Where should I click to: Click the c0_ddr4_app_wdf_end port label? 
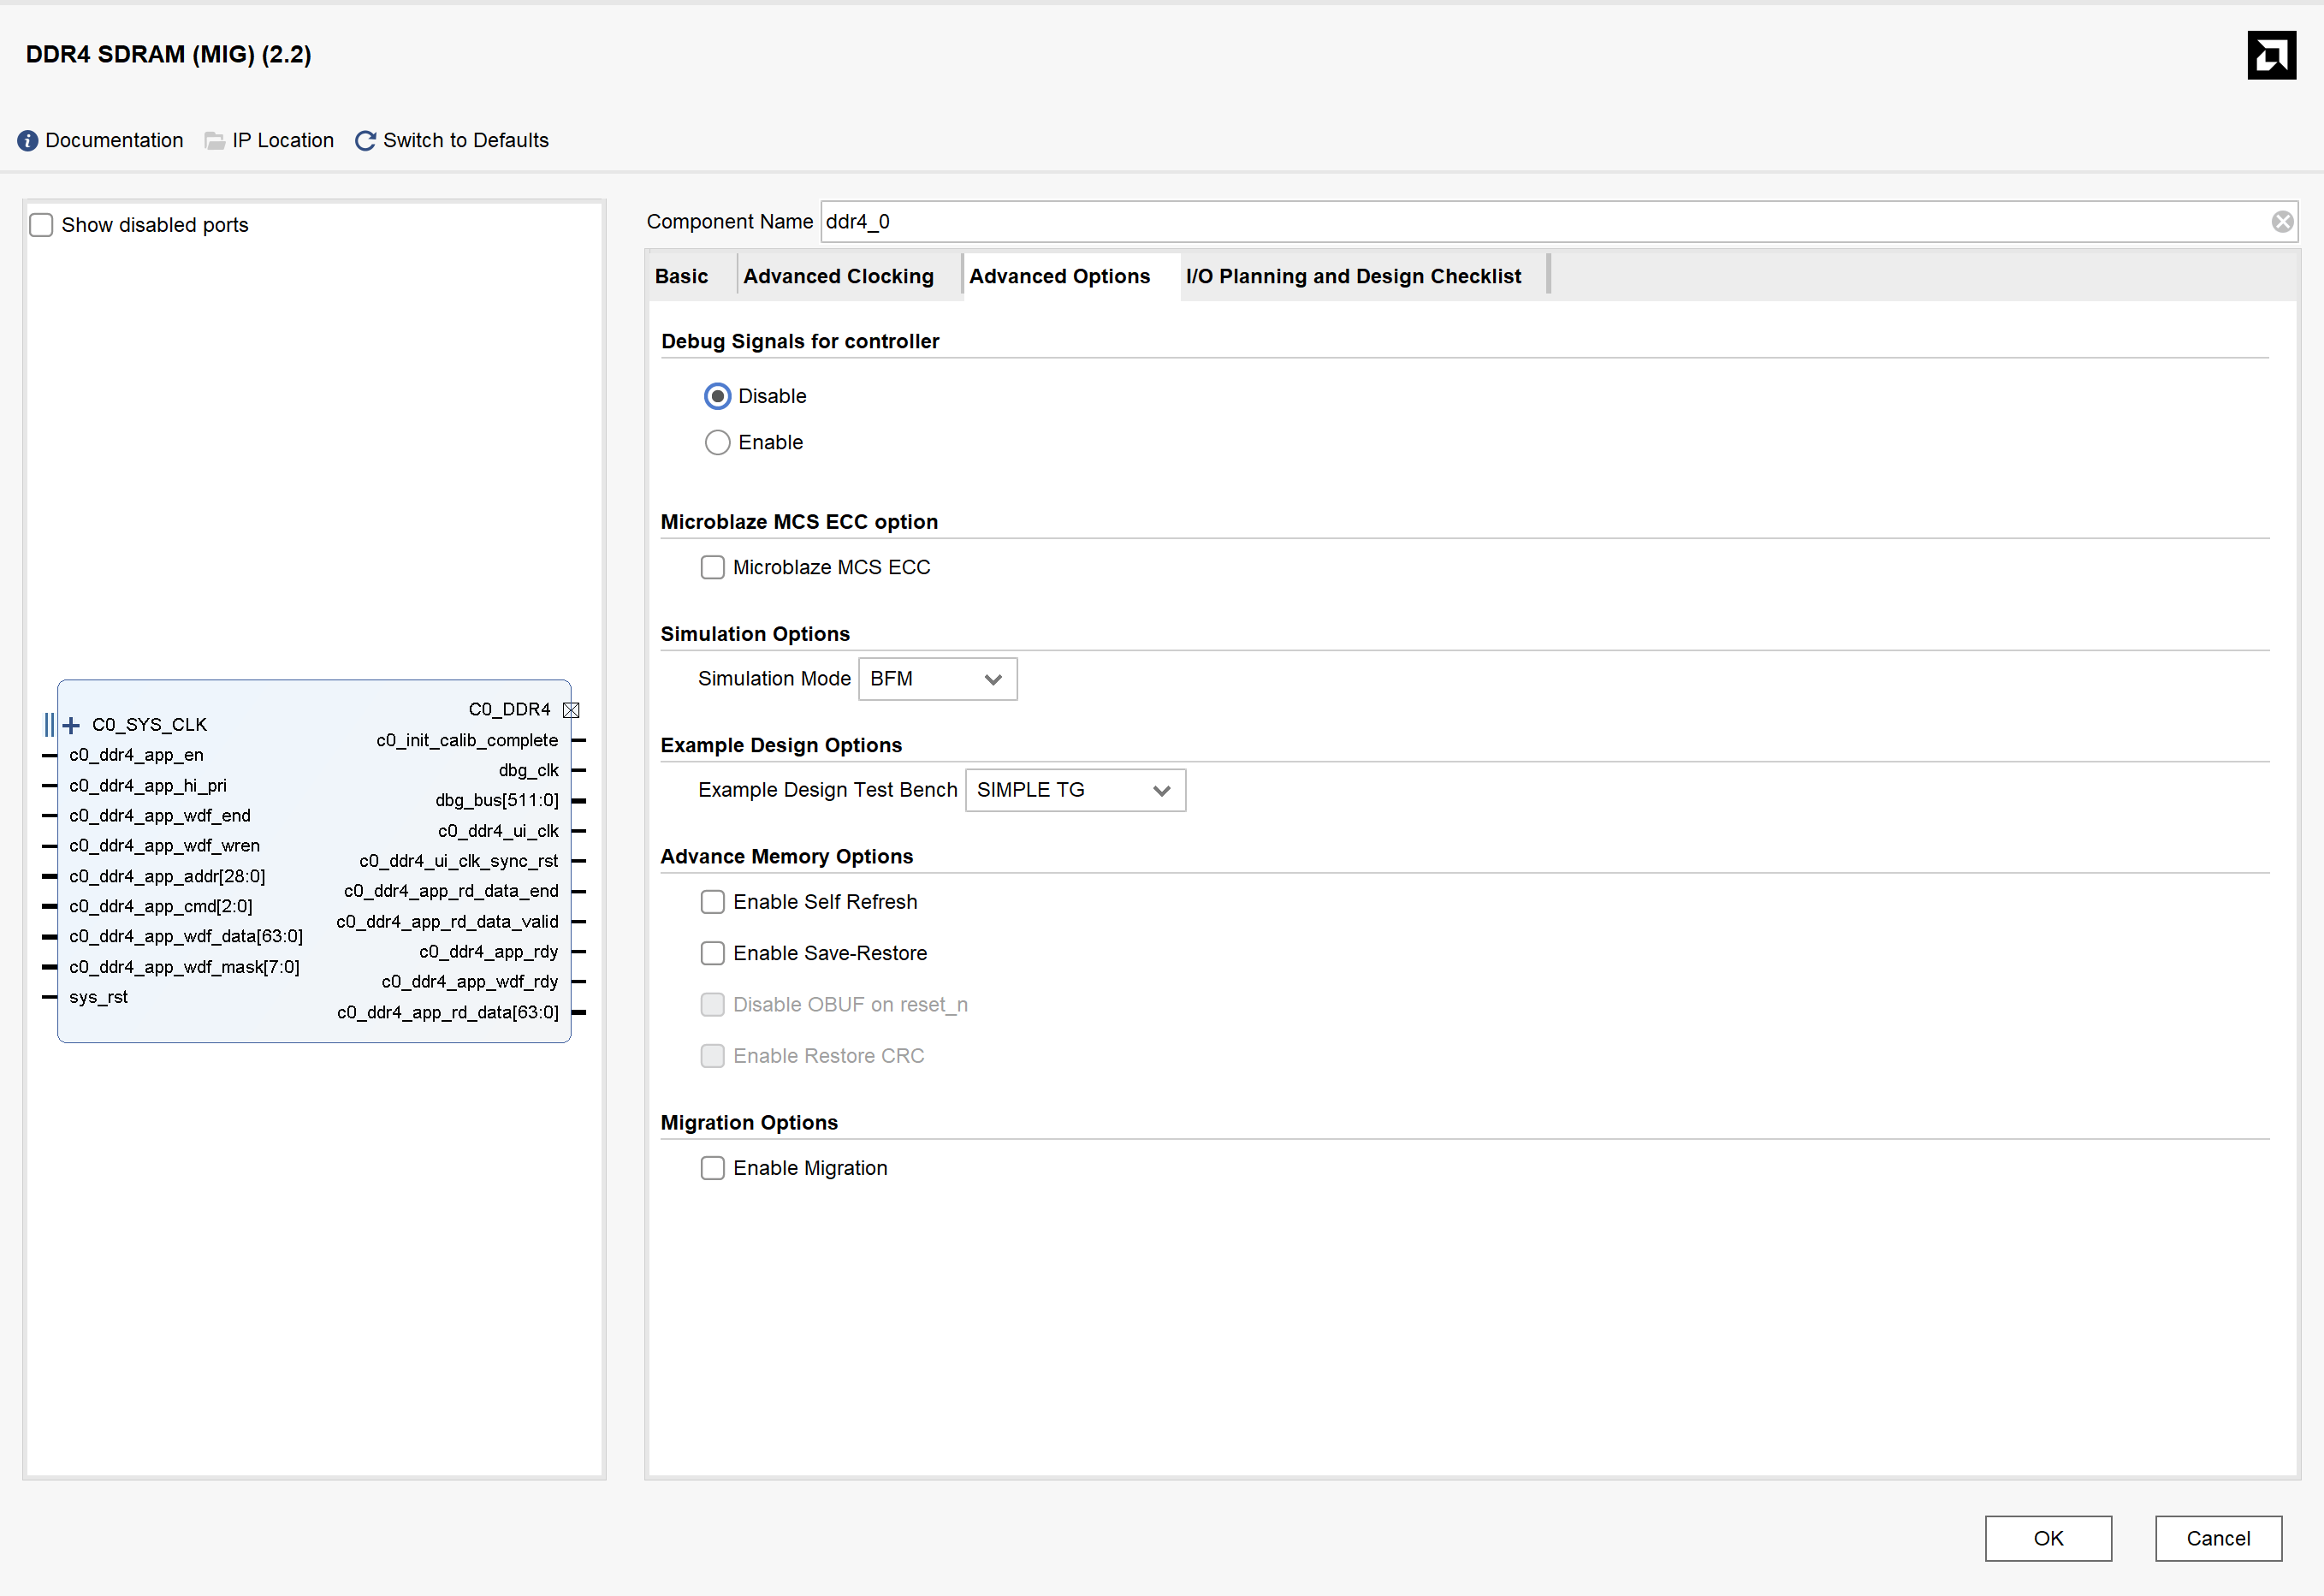(160, 815)
